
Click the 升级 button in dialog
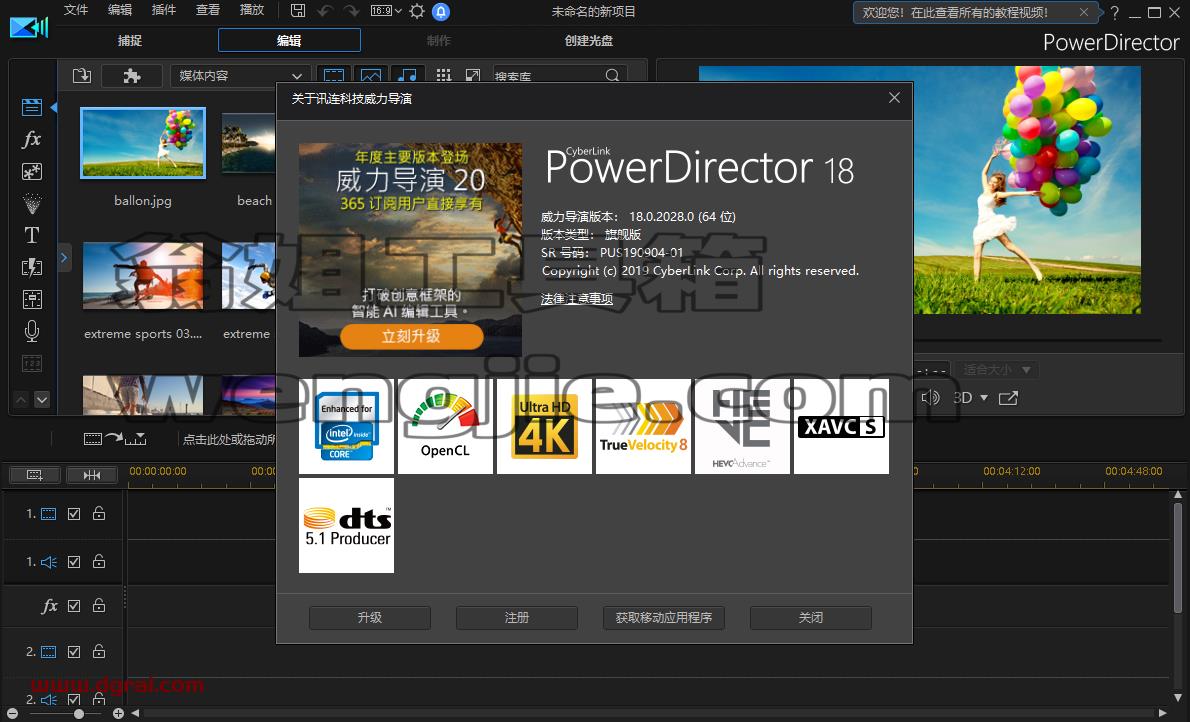[x=370, y=618]
